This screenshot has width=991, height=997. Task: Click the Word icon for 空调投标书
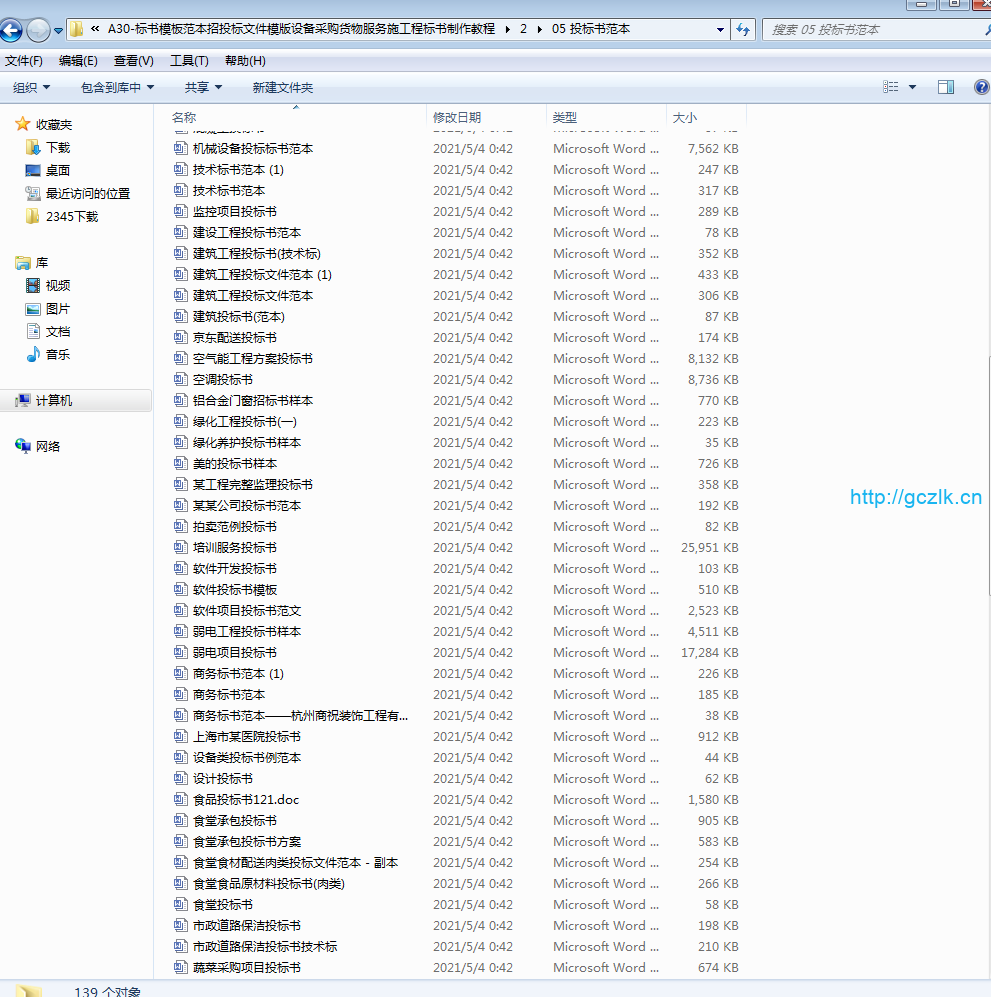(180, 380)
